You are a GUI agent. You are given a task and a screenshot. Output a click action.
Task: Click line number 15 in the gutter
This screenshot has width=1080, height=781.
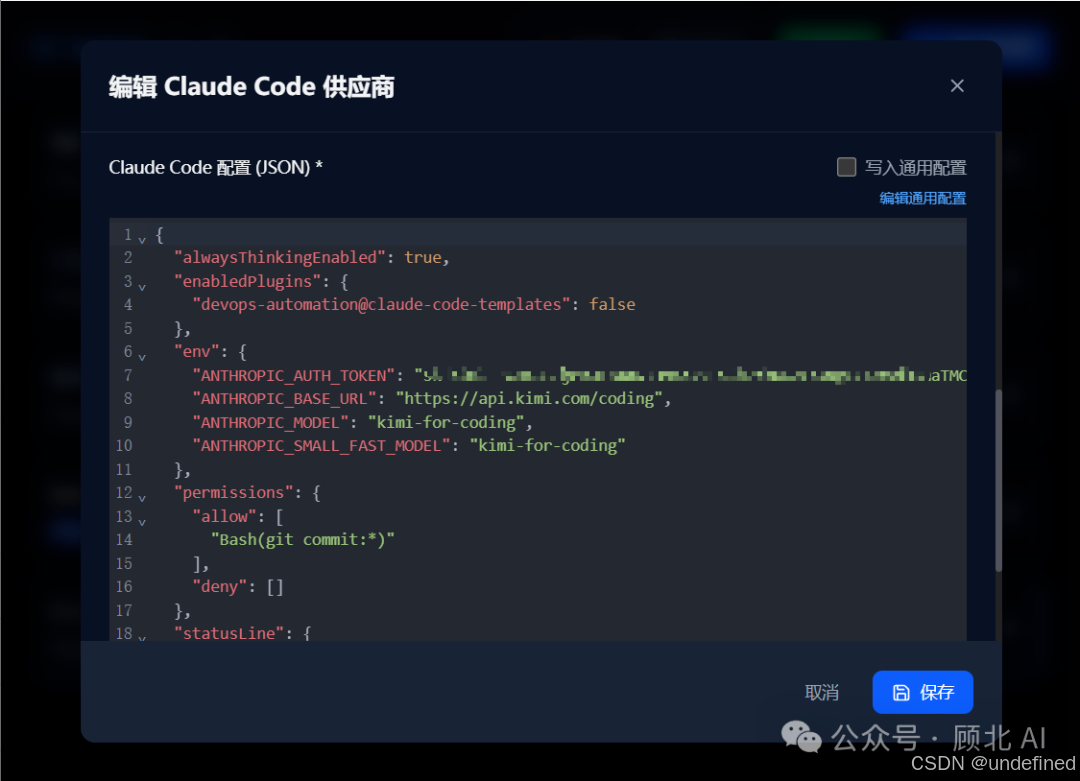[x=124, y=563]
